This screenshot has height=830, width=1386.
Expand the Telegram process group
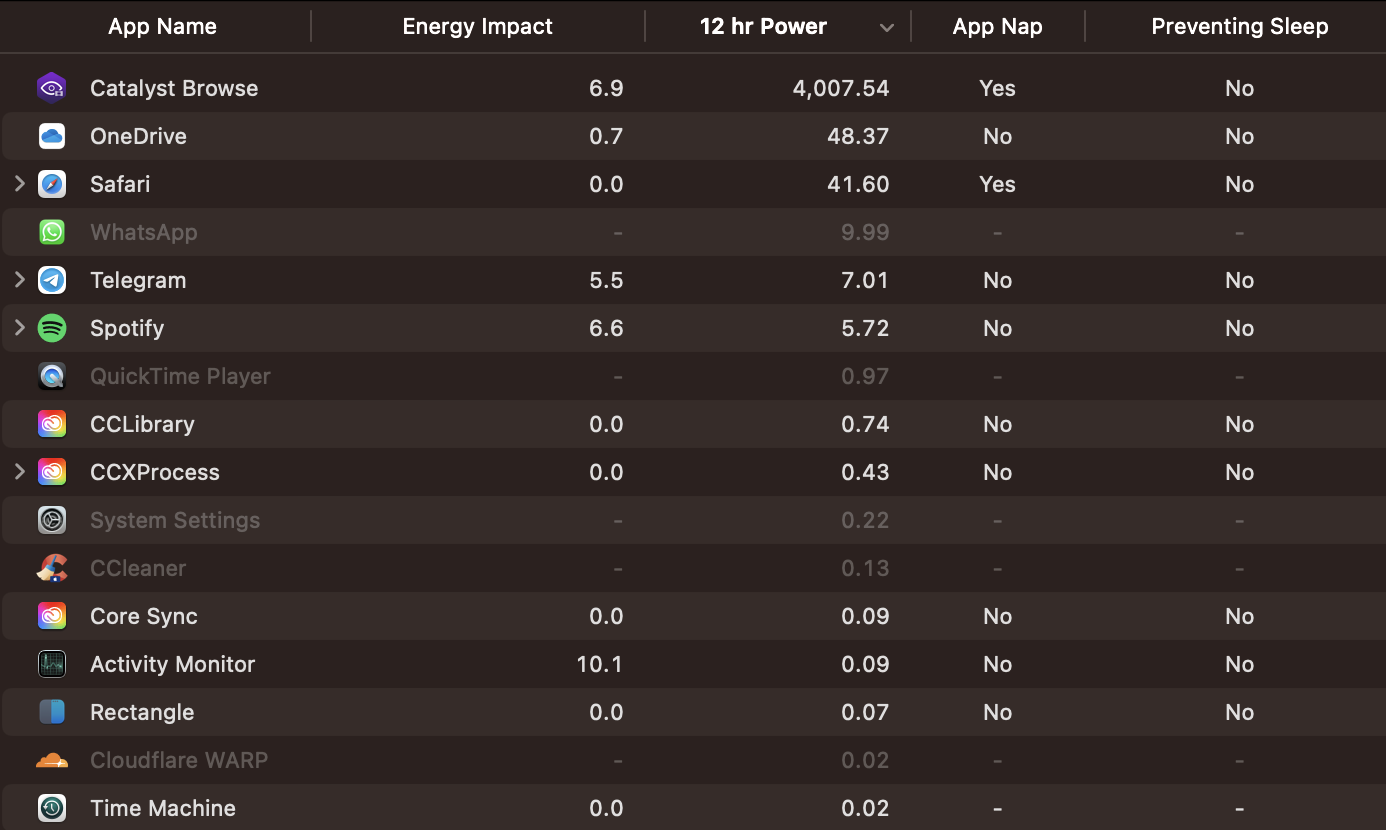(x=19, y=280)
